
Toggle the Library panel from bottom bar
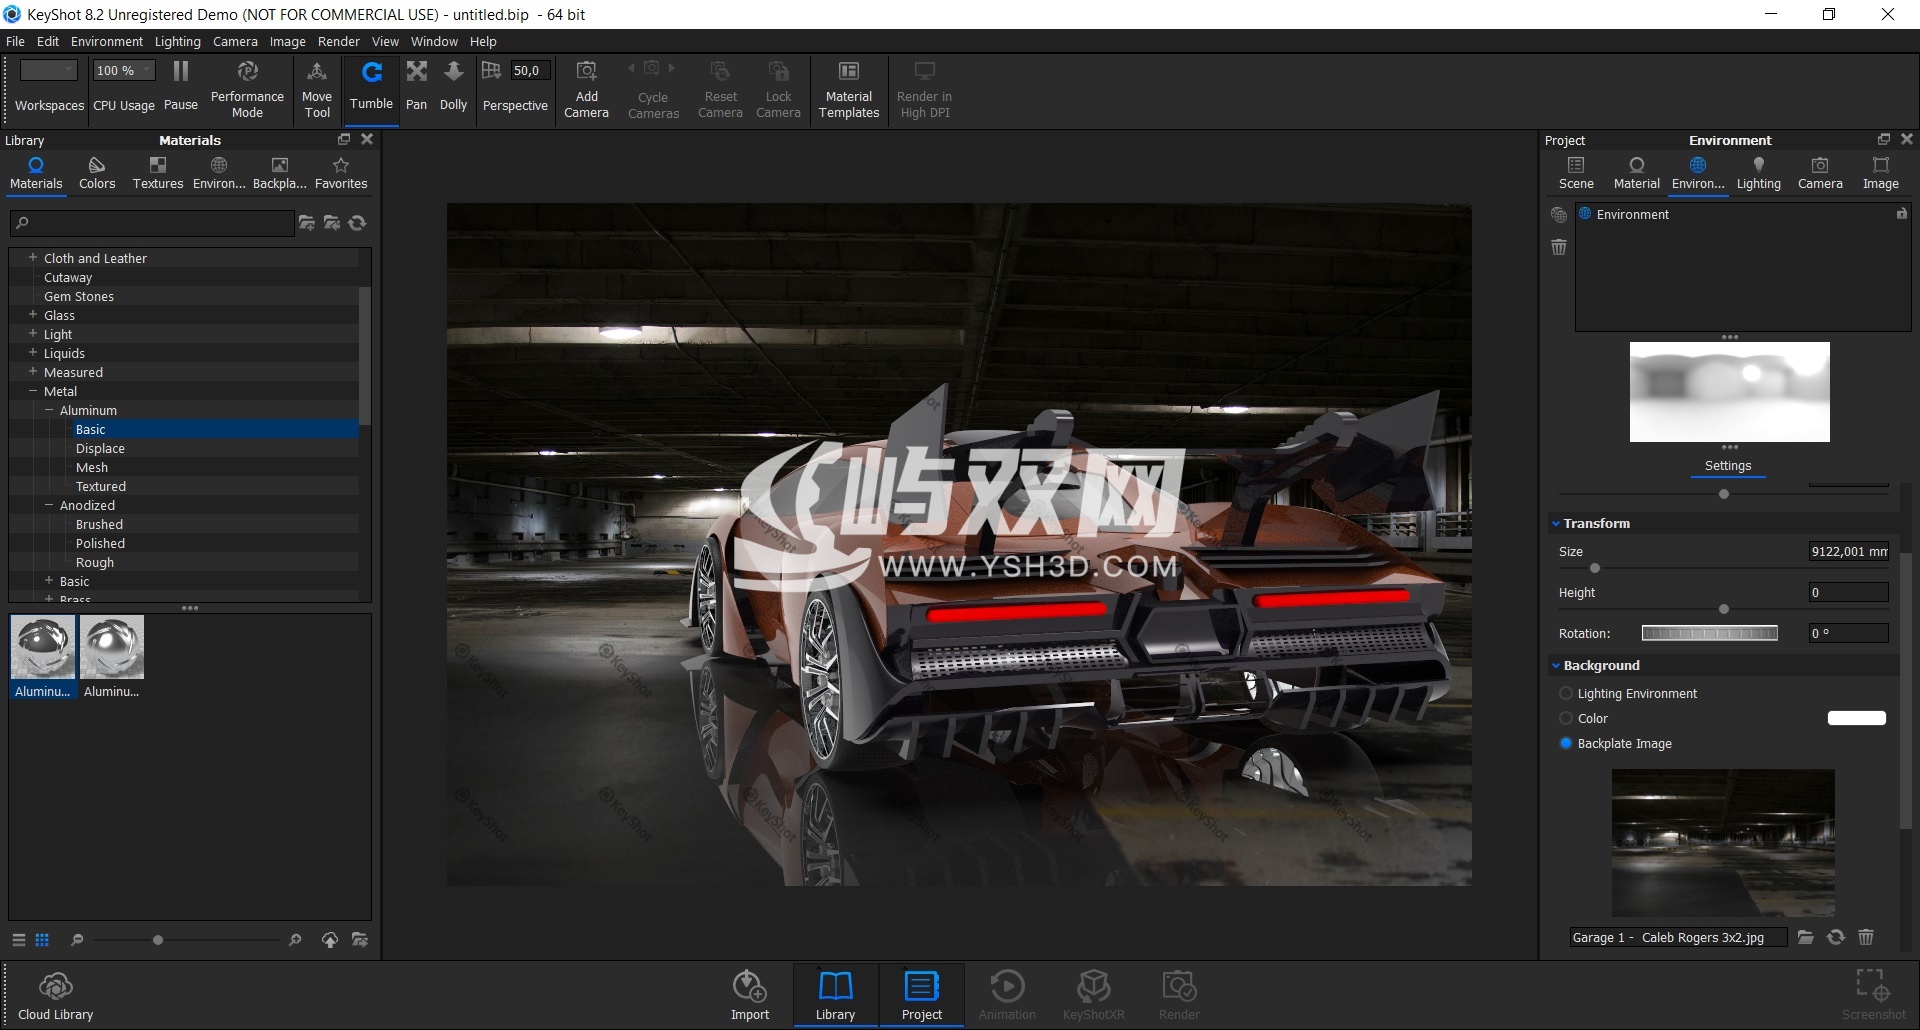[x=835, y=996]
